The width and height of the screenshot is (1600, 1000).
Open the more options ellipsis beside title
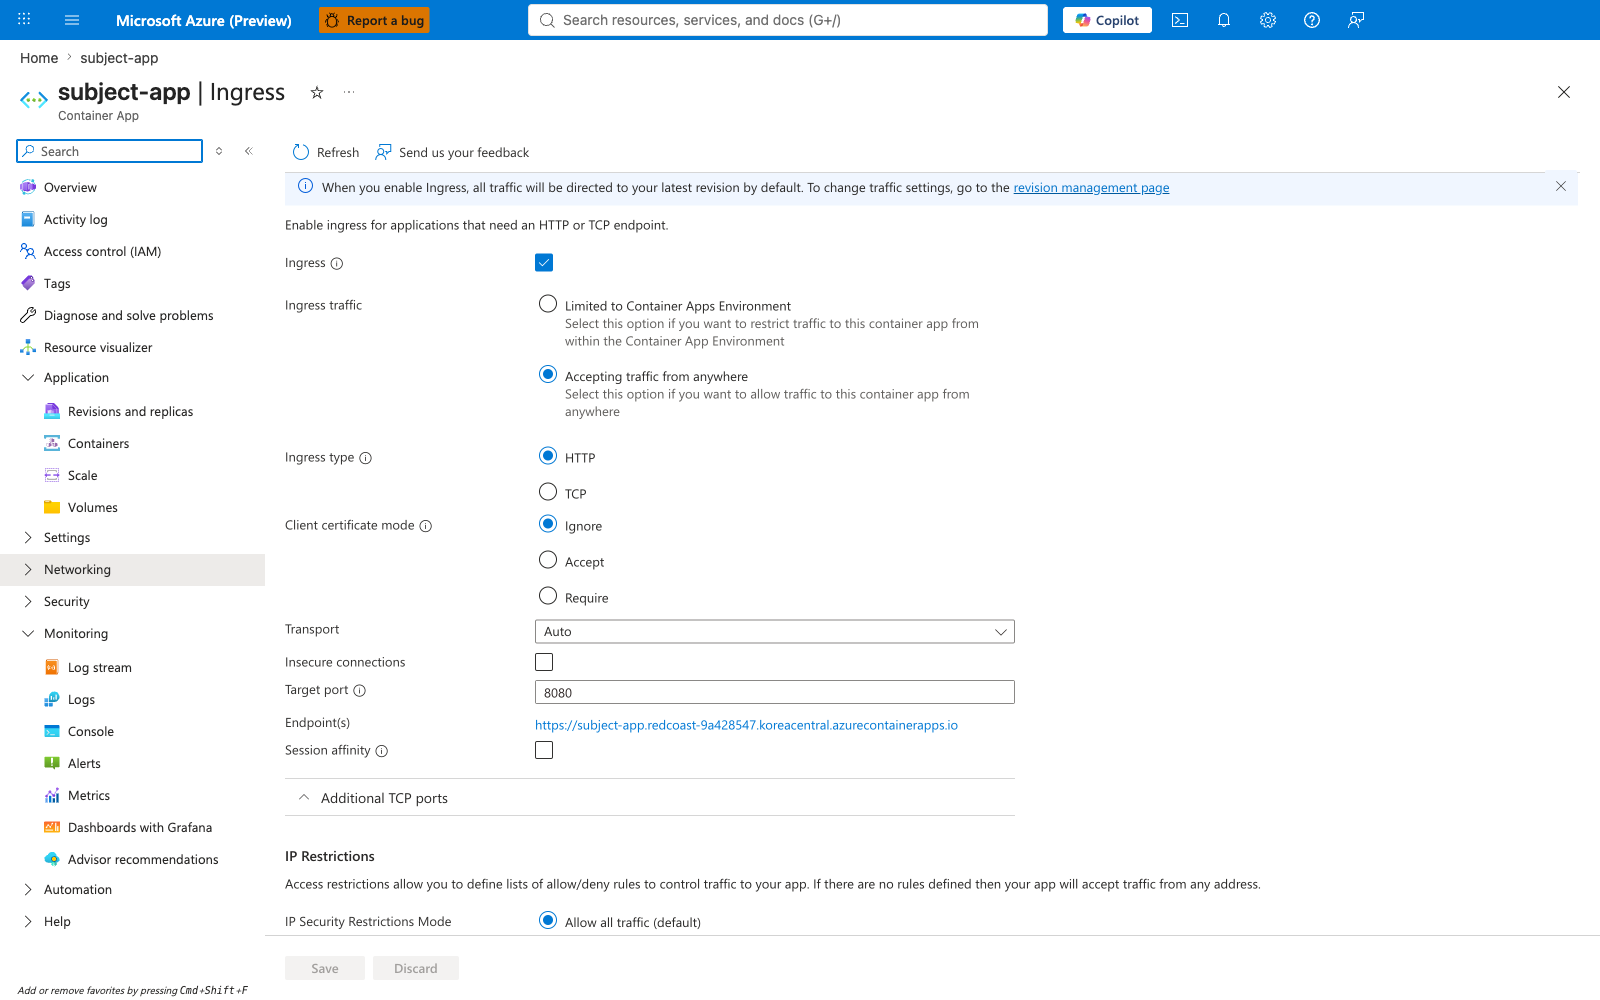coord(349,92)
